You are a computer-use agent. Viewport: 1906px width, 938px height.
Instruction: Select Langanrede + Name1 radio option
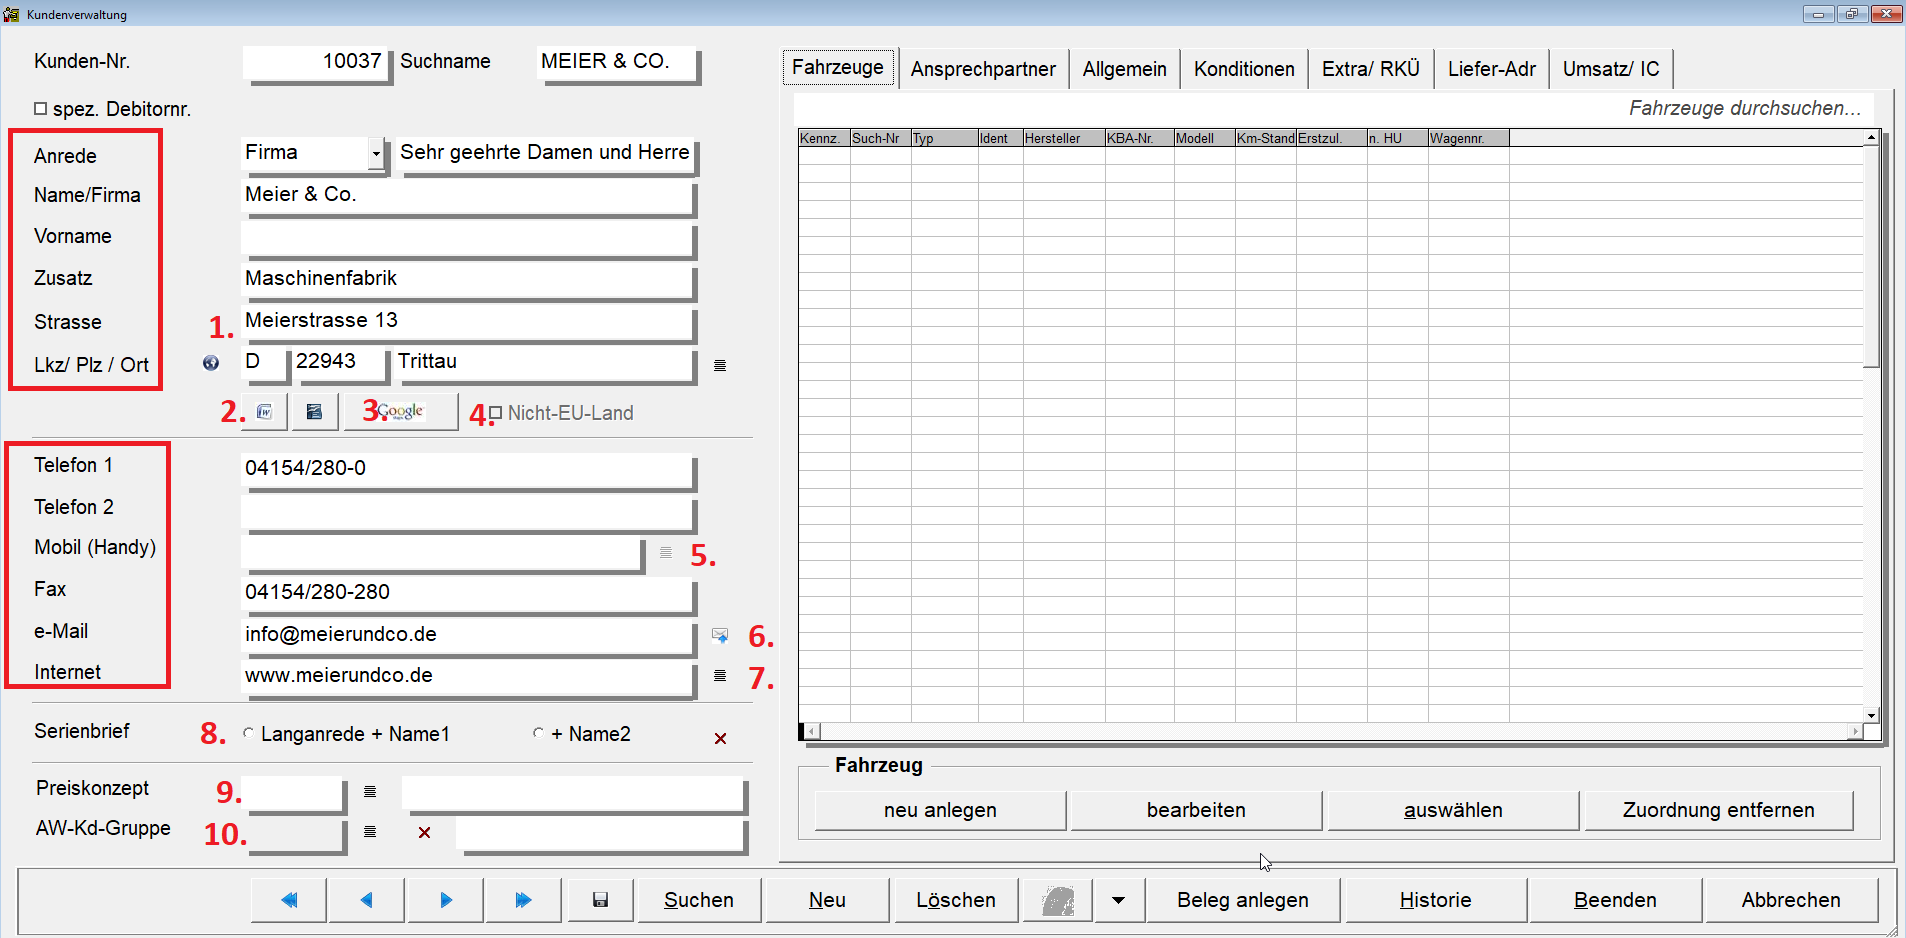[248, 733]
